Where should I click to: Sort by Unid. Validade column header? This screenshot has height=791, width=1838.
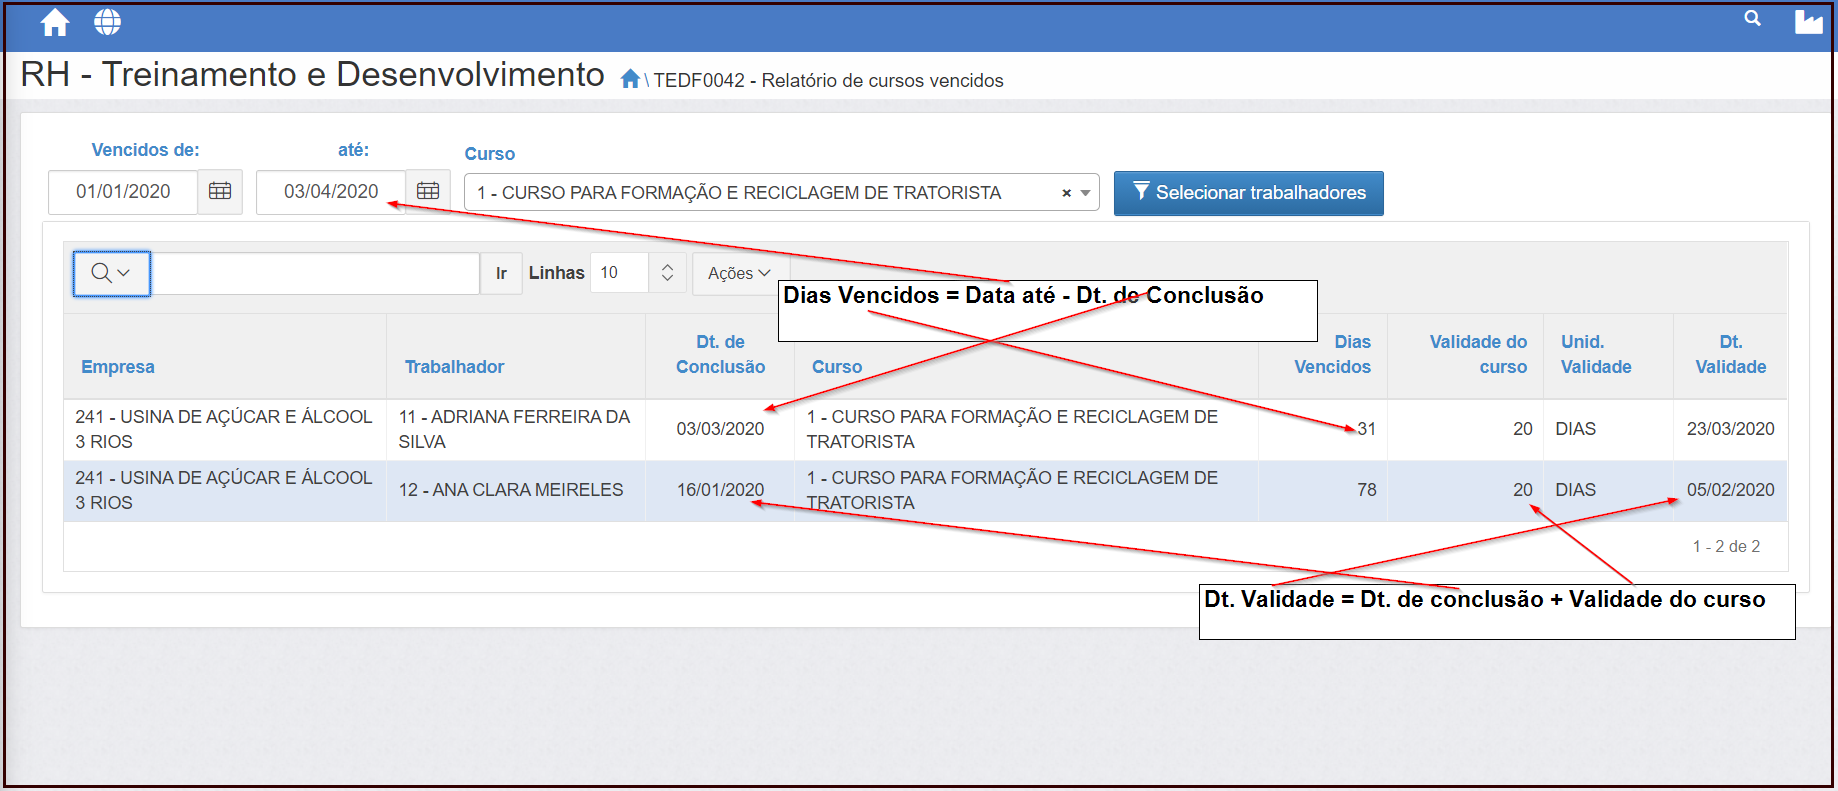coord(1596,355)
